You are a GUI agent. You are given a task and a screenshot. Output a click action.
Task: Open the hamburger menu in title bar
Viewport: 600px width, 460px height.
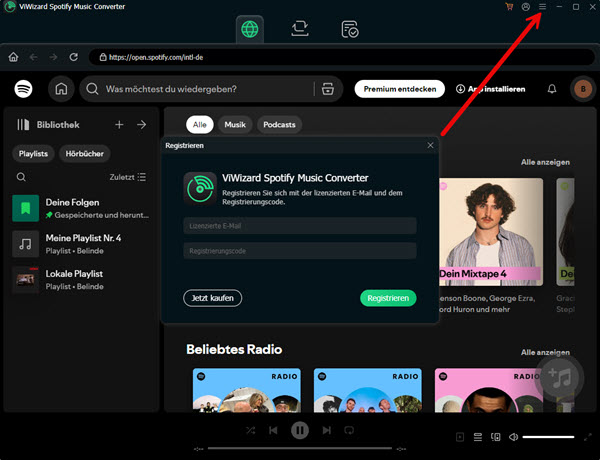tap(542, 7)
